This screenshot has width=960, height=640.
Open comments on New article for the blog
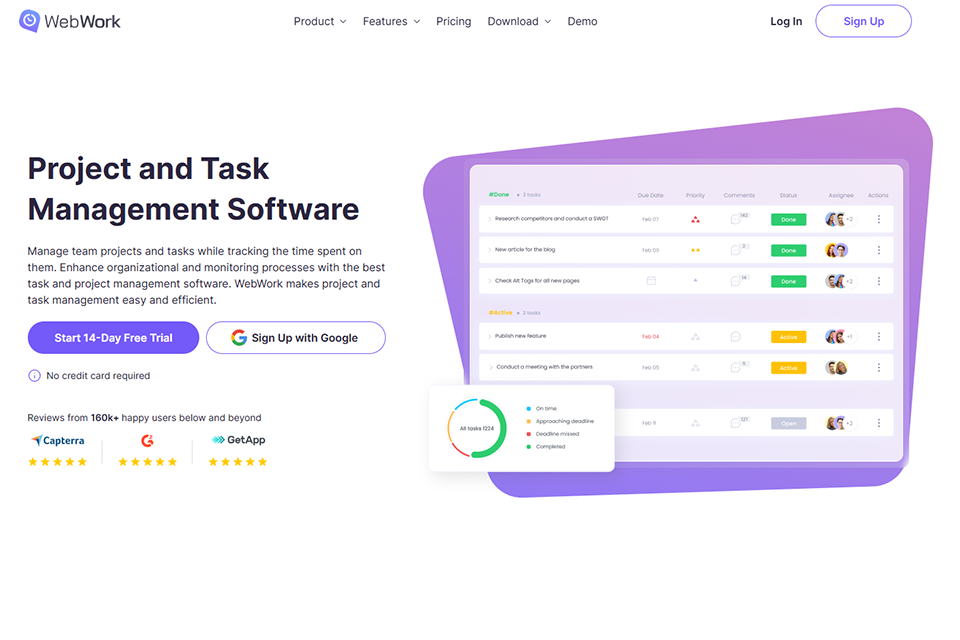click(739, 249)
